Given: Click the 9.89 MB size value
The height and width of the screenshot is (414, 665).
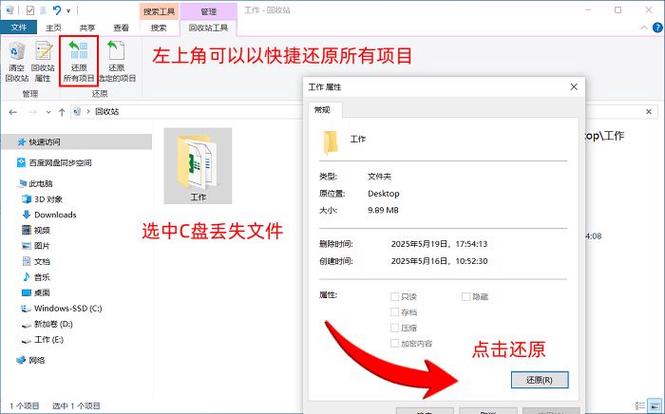Looking at the screenshot, I should tap(383, 210).
